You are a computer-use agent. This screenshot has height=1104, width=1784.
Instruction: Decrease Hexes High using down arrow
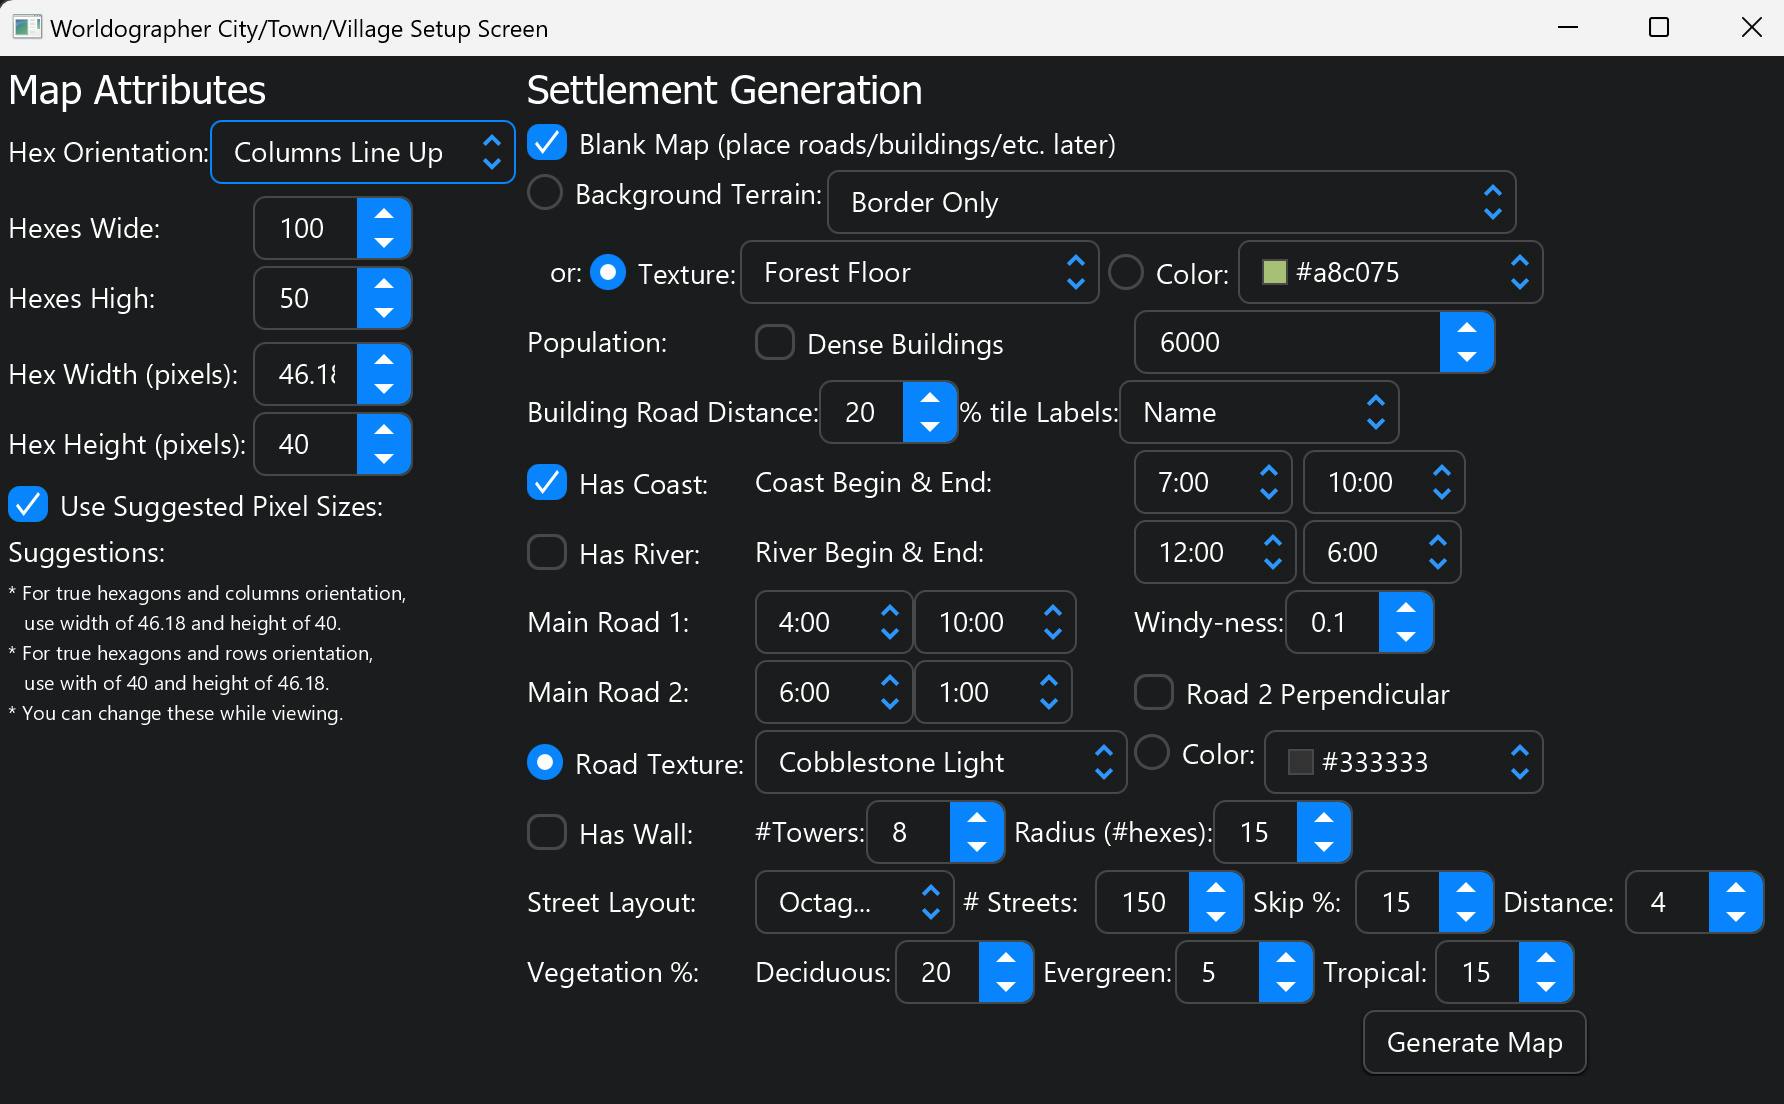[383, 312]
